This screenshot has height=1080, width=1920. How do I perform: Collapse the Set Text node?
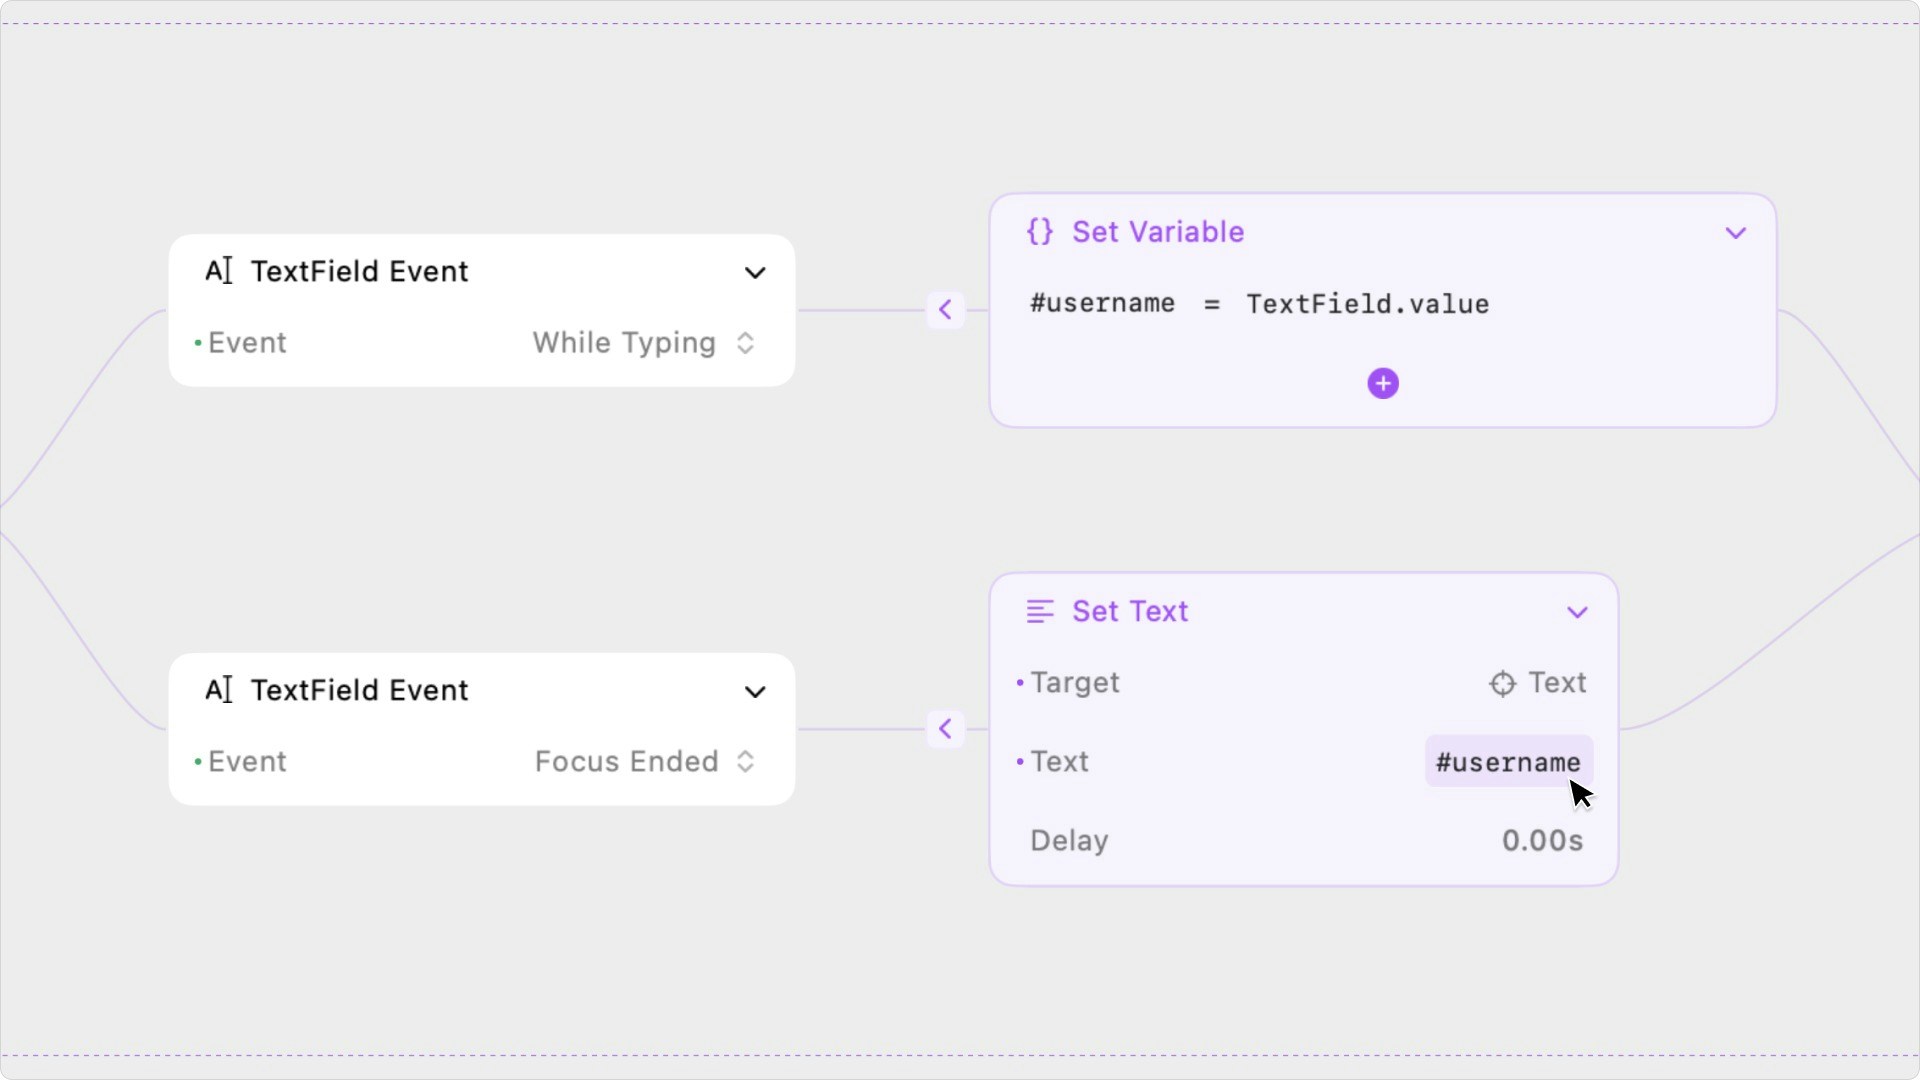[1577, 612]
